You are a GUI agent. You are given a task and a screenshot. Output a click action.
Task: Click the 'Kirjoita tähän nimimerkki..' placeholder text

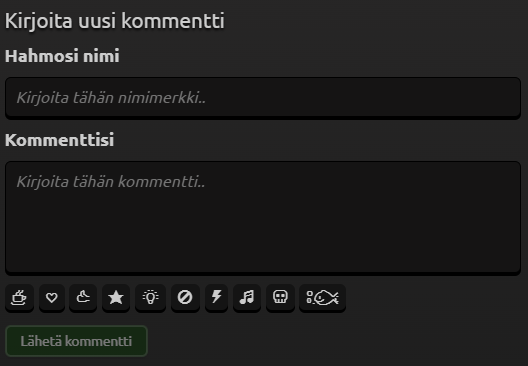pyautogui.click(x=111, y=98)
